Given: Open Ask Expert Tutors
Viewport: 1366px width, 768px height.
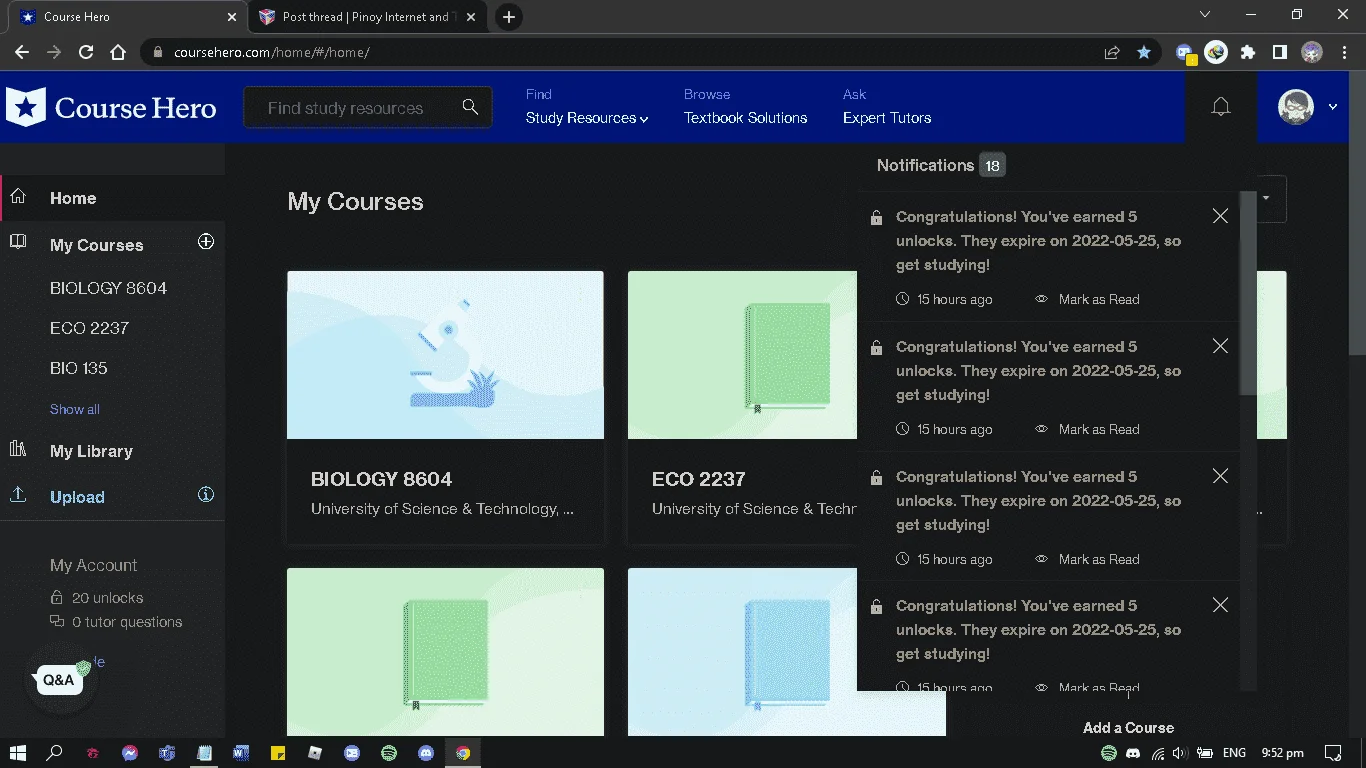Looking at the screenshot, I should pos(887,118).
